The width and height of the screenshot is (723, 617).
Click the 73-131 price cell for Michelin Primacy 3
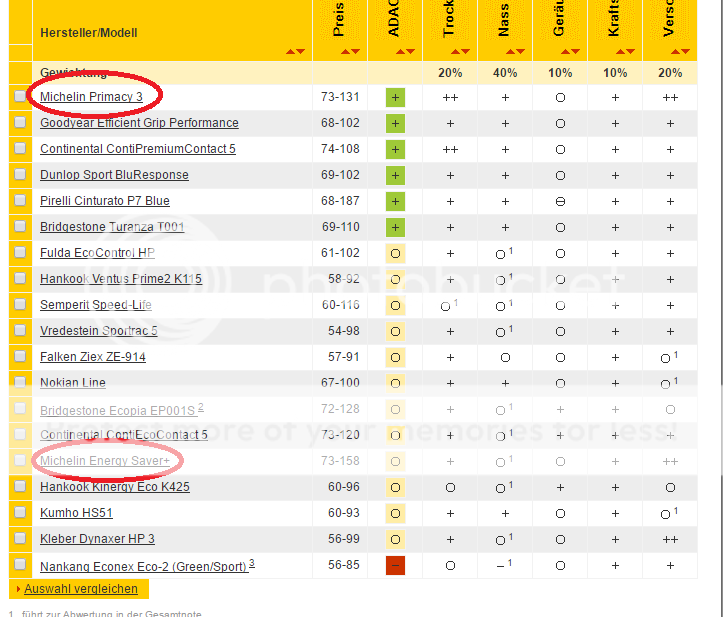340,97
